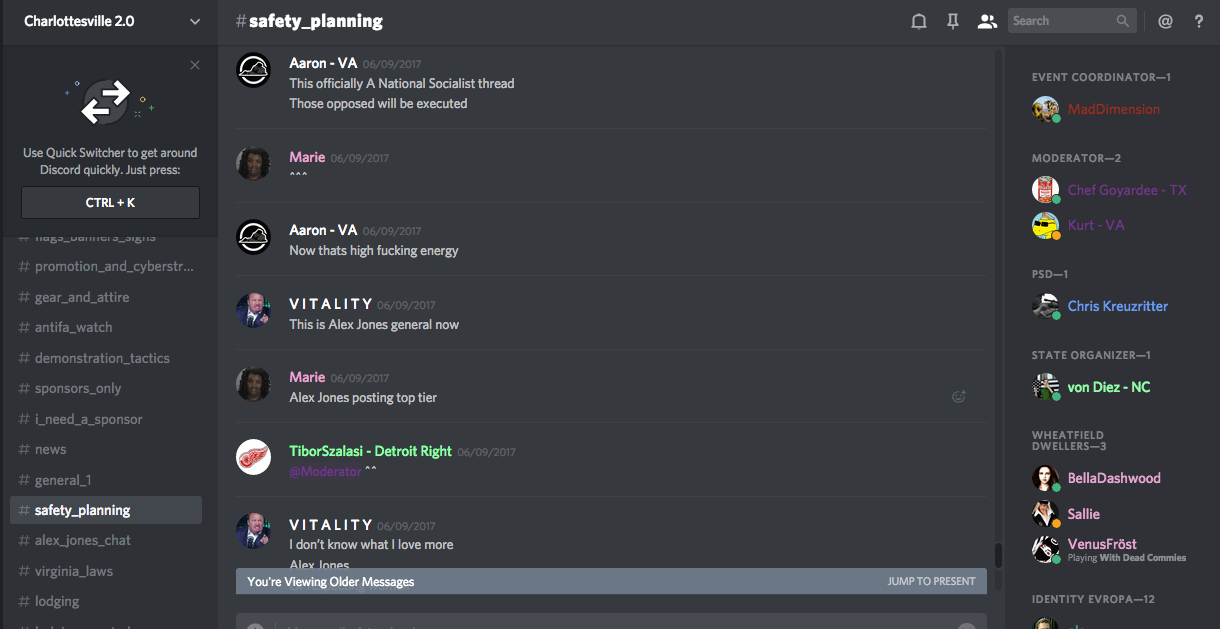Viewport: 1220px width, 629px height.
Task: Click the chat message scrollbar thumb
Action: pos(997,555)
